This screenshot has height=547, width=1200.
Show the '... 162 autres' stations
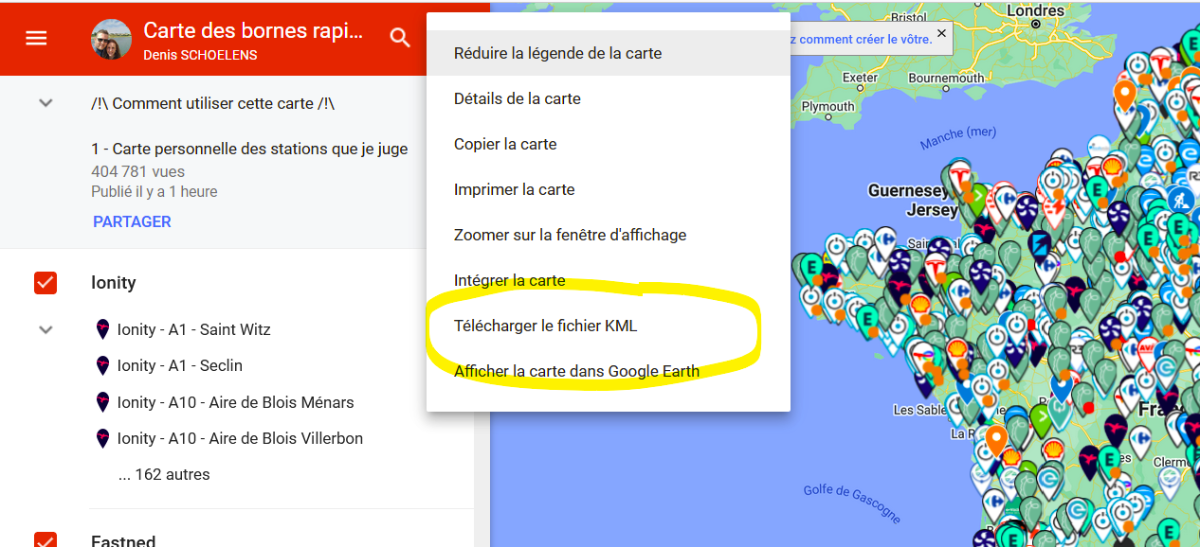point(164,474)
